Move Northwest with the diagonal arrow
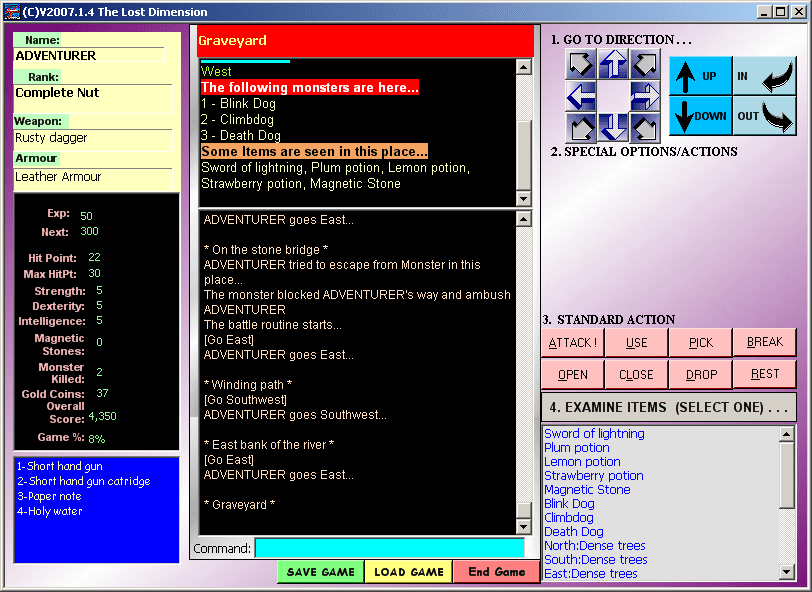Viewport: 812px width, 592px height. tap(581, 66)
